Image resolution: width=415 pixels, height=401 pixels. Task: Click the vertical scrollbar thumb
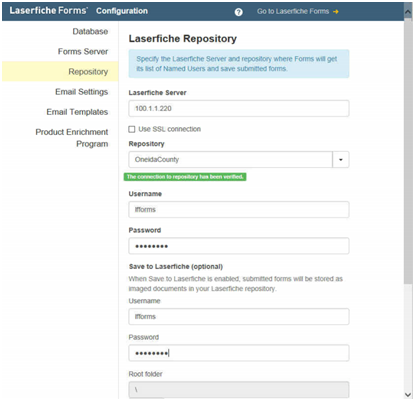coord(408,150)
